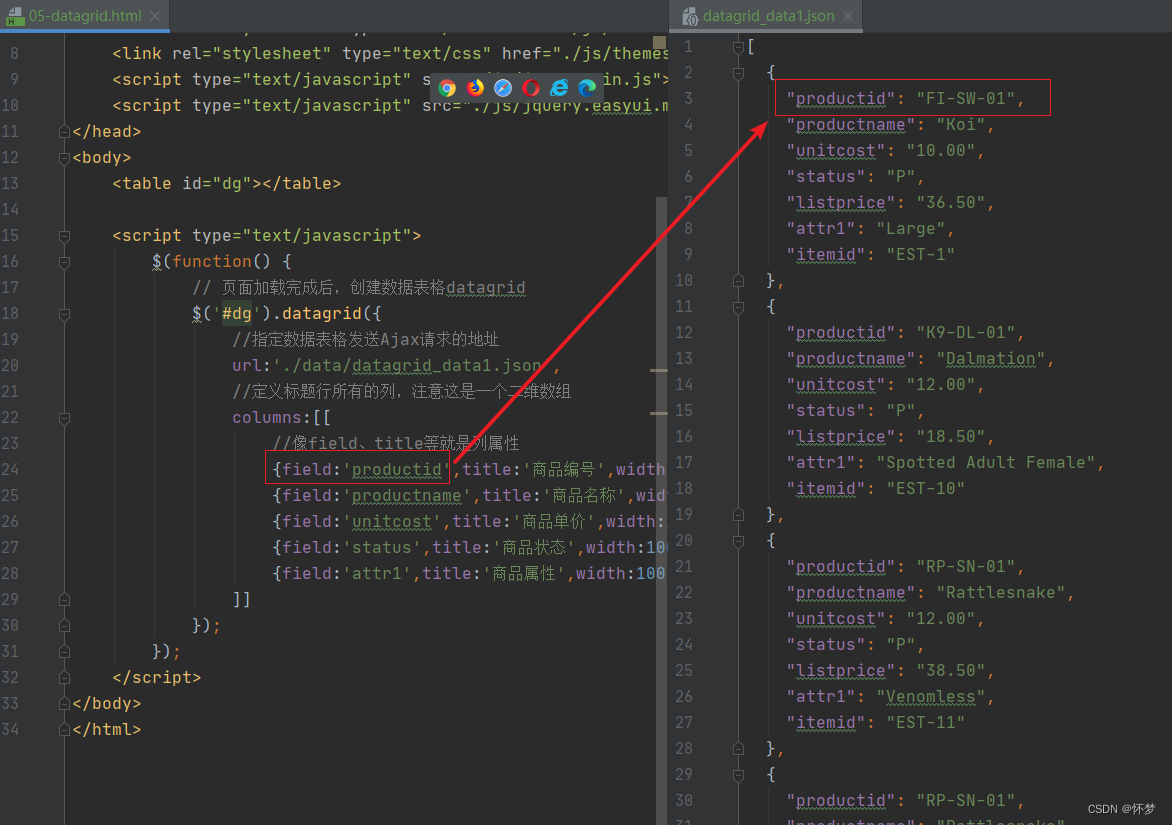Close the 05-datagrid.html tab
1172x825 pixels.
tap(155, 16)
